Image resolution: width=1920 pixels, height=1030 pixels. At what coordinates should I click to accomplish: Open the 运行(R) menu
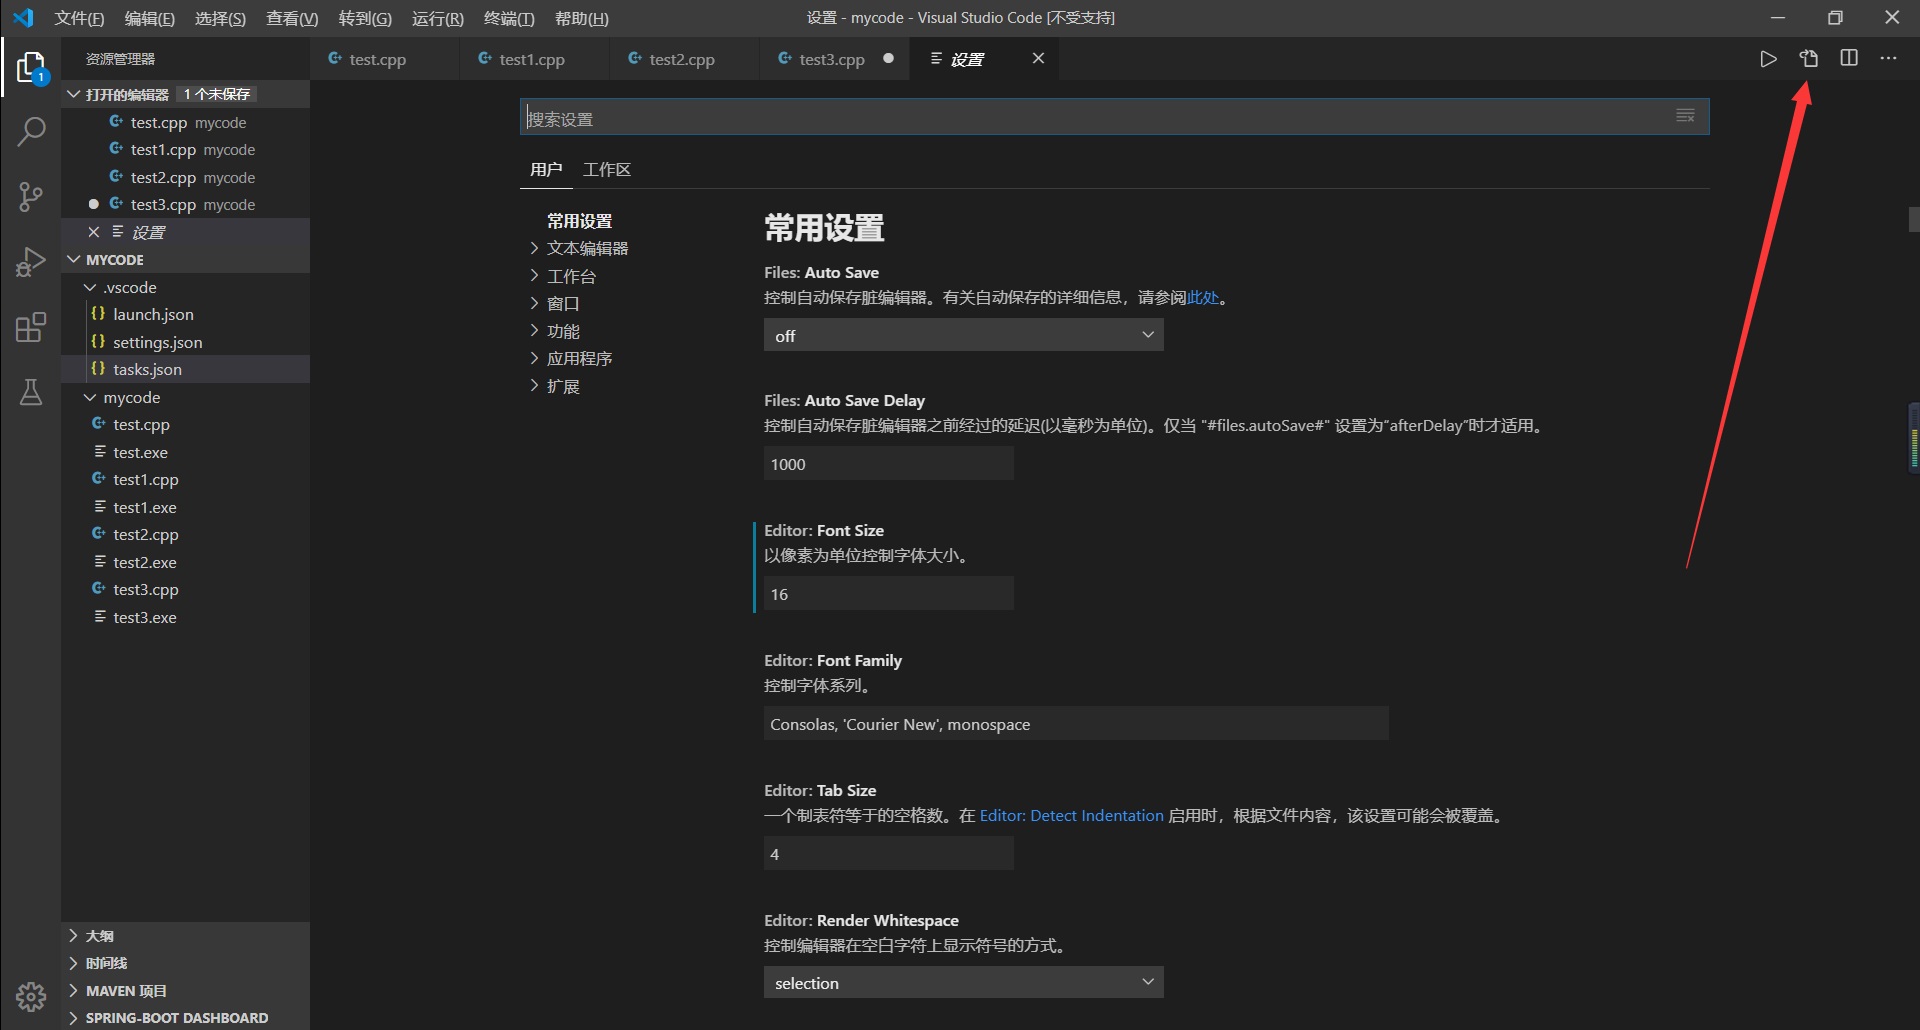click(x=438, y=18)
